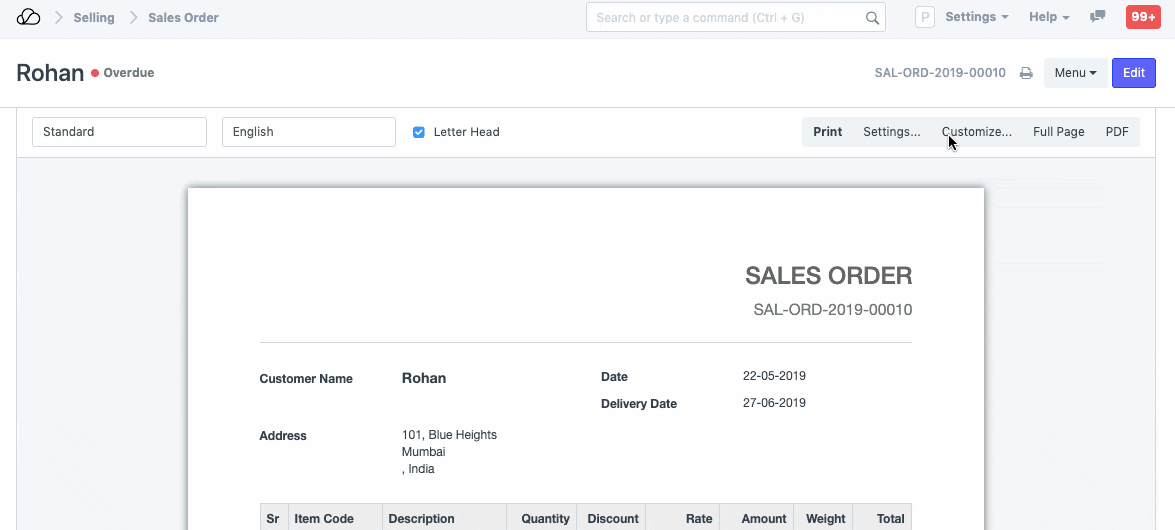Open print Settings... option
1175x530 pixels.
(891, 132)
